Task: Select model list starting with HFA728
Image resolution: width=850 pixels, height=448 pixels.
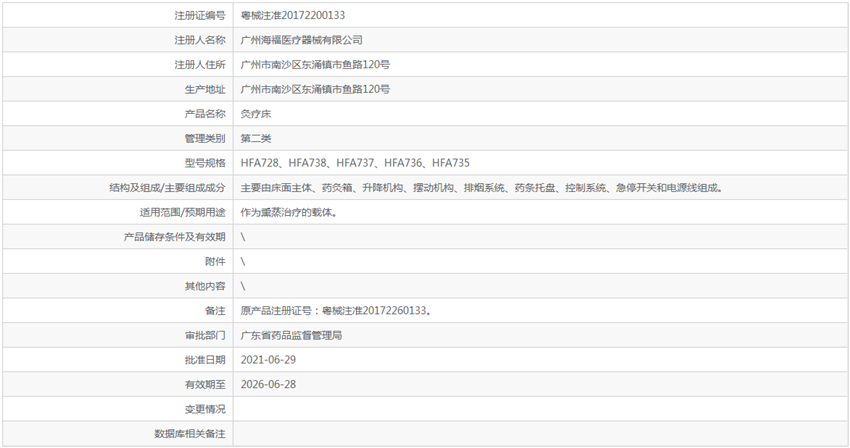Action: [355, 163]
